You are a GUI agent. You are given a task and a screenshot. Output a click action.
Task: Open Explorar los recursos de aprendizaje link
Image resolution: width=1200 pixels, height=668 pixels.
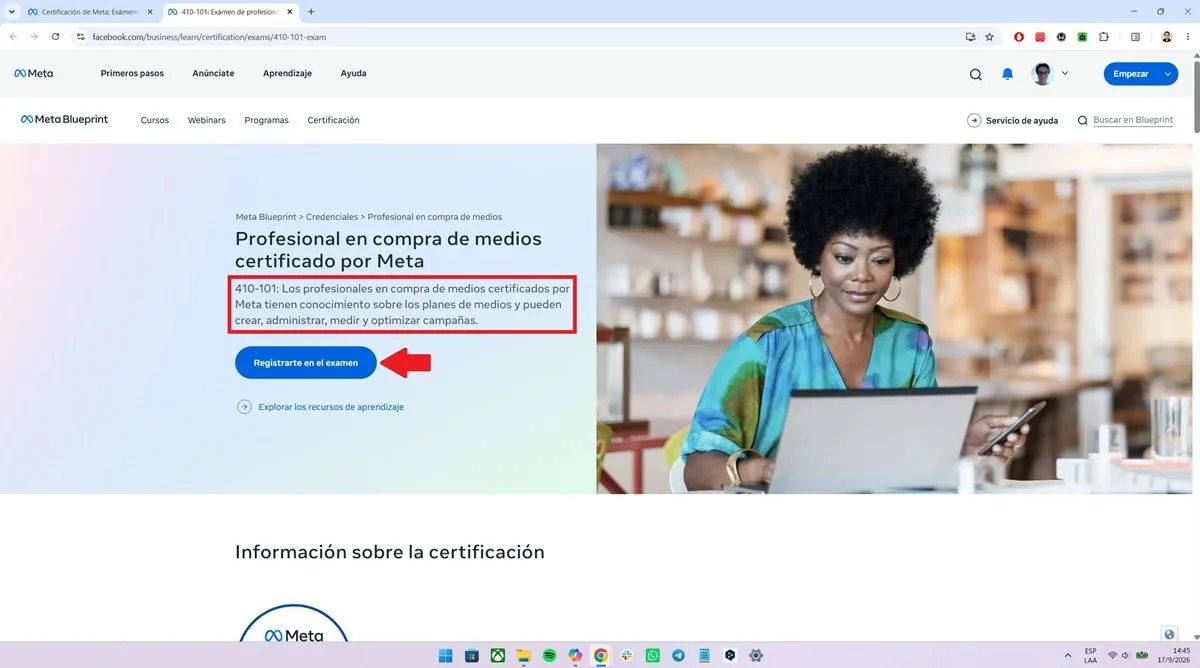pos(331,407)
